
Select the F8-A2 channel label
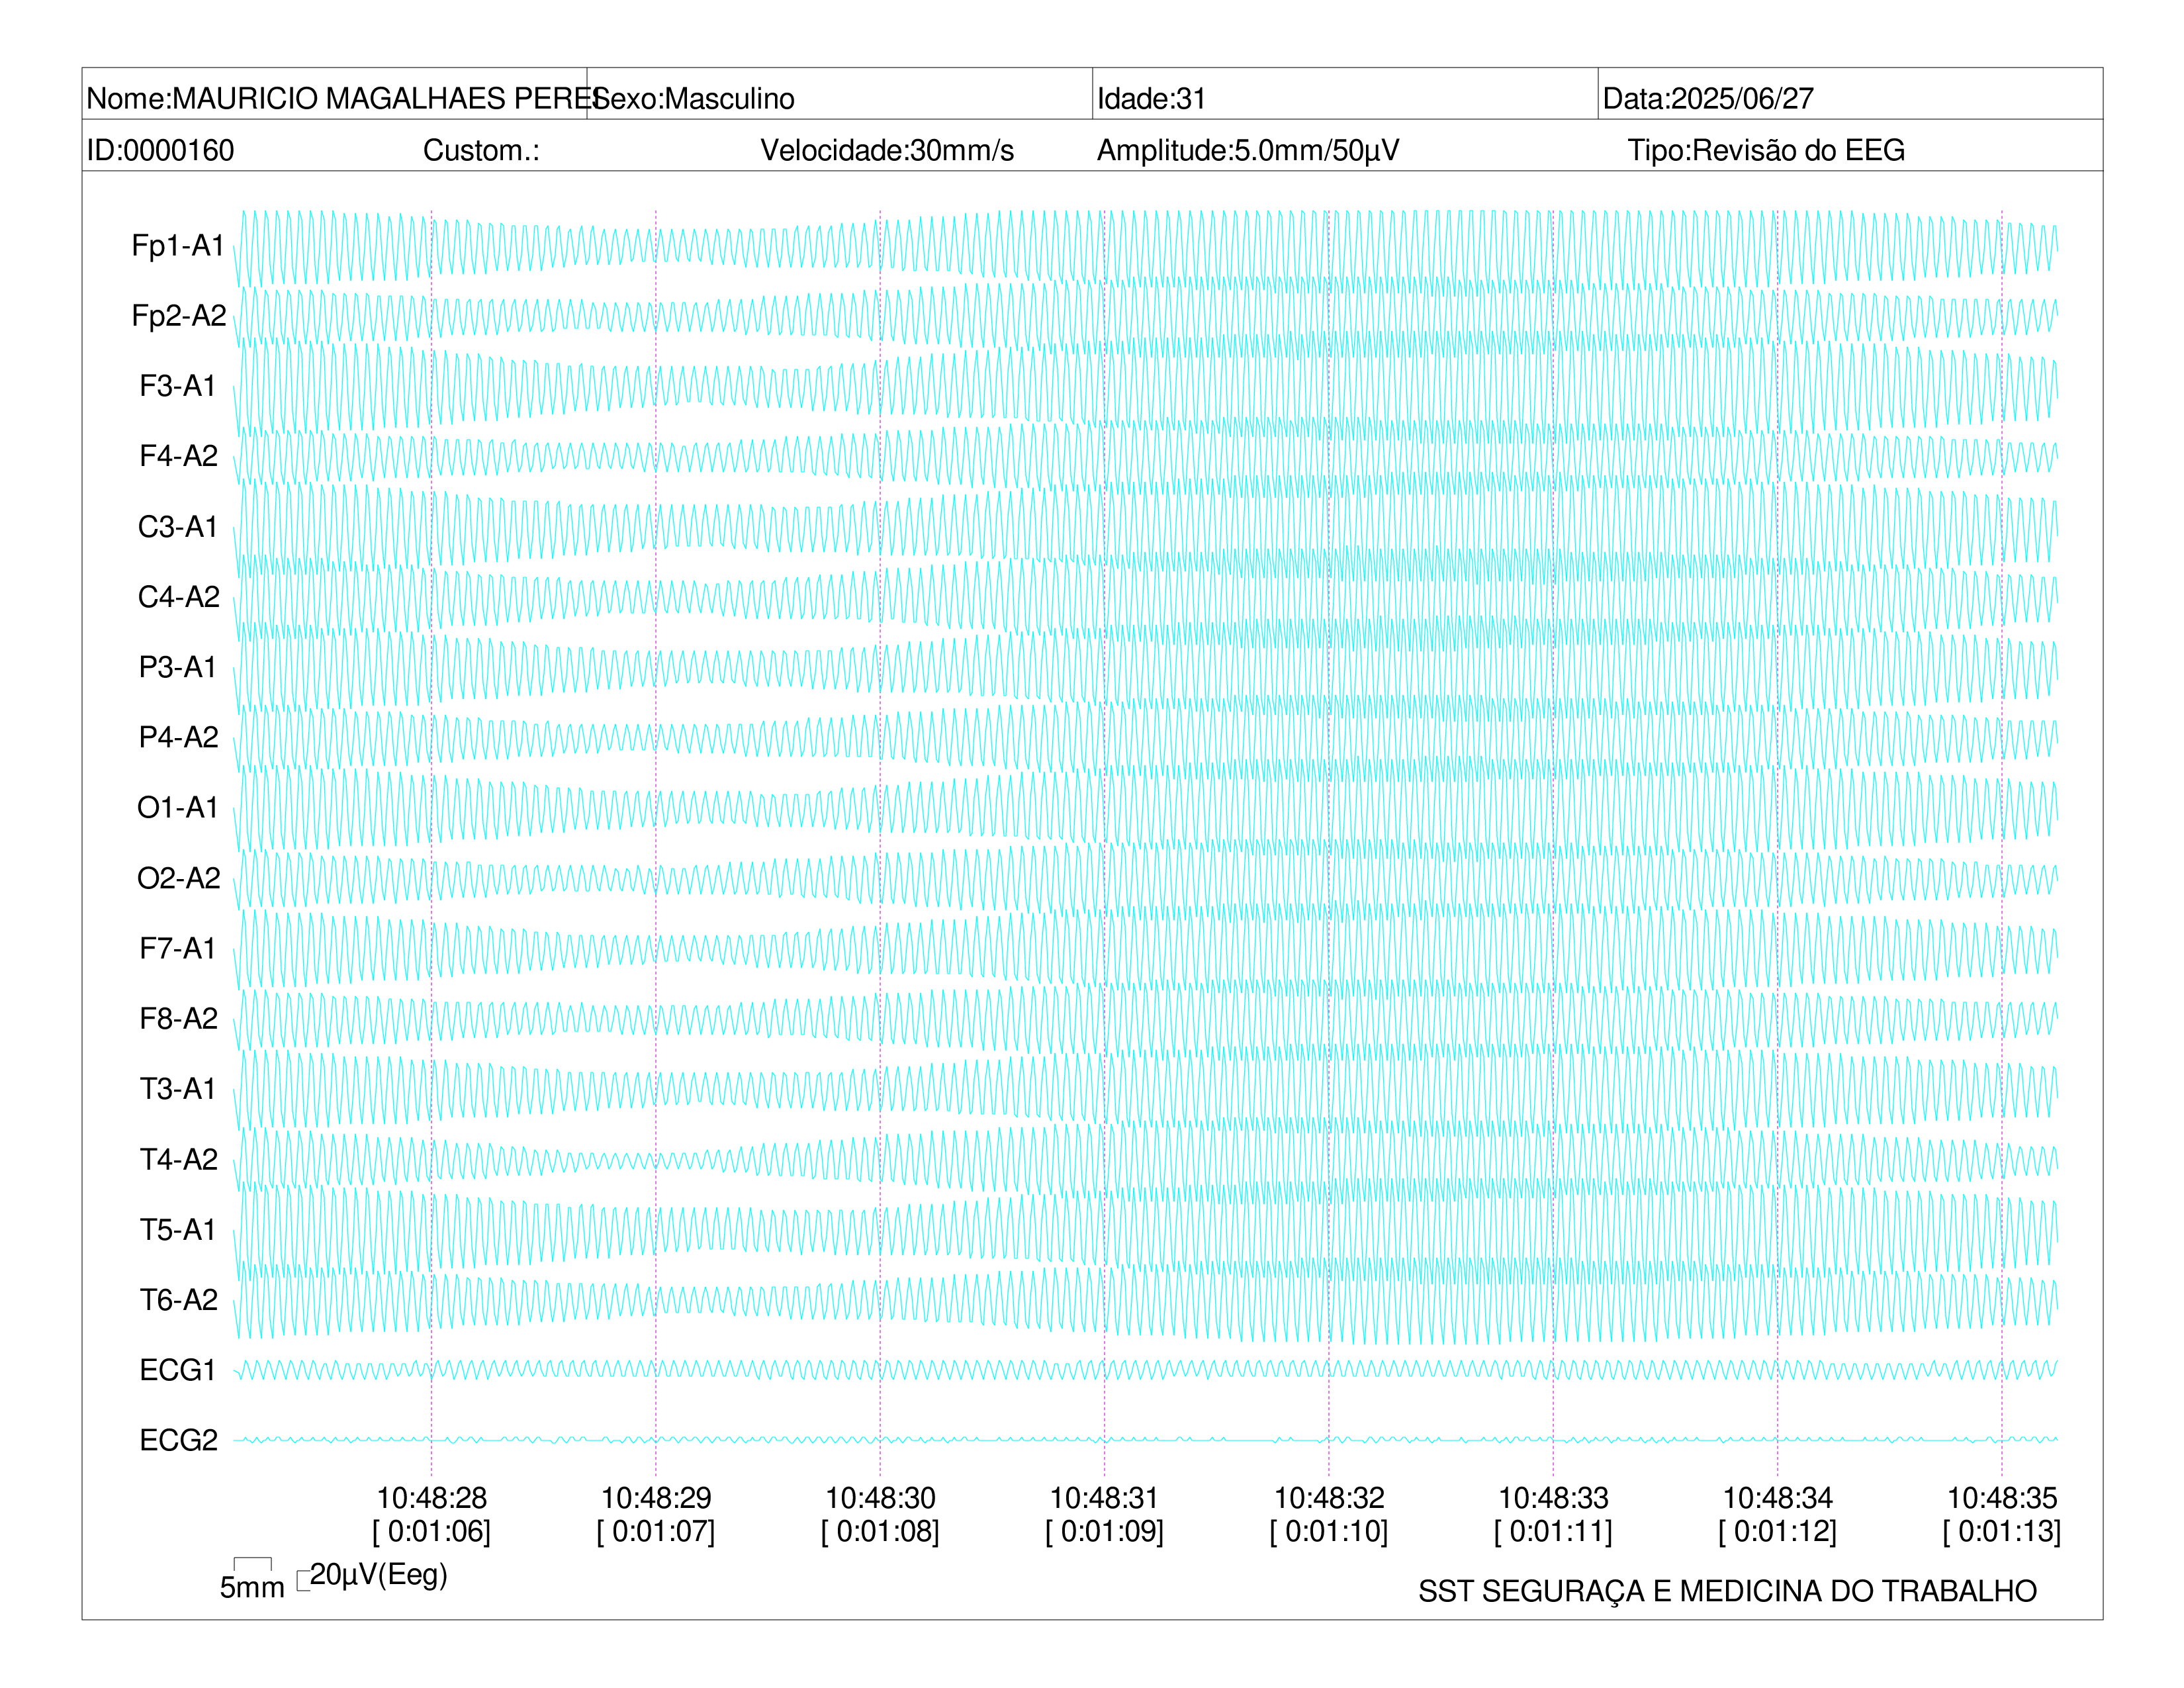179,1018
